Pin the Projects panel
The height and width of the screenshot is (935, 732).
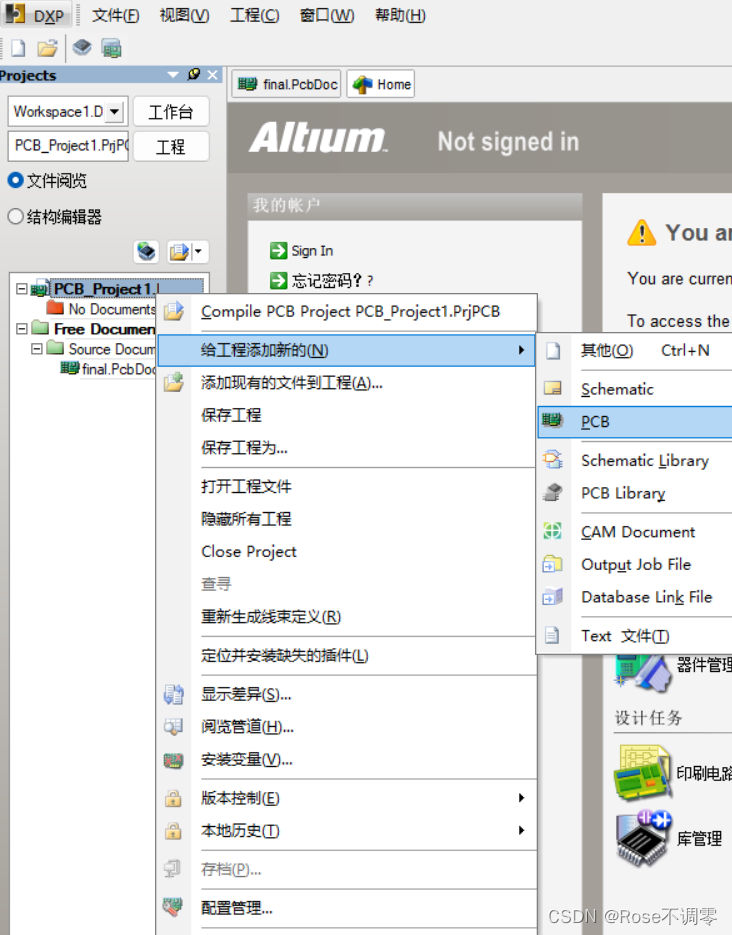[x=193, y=75]
